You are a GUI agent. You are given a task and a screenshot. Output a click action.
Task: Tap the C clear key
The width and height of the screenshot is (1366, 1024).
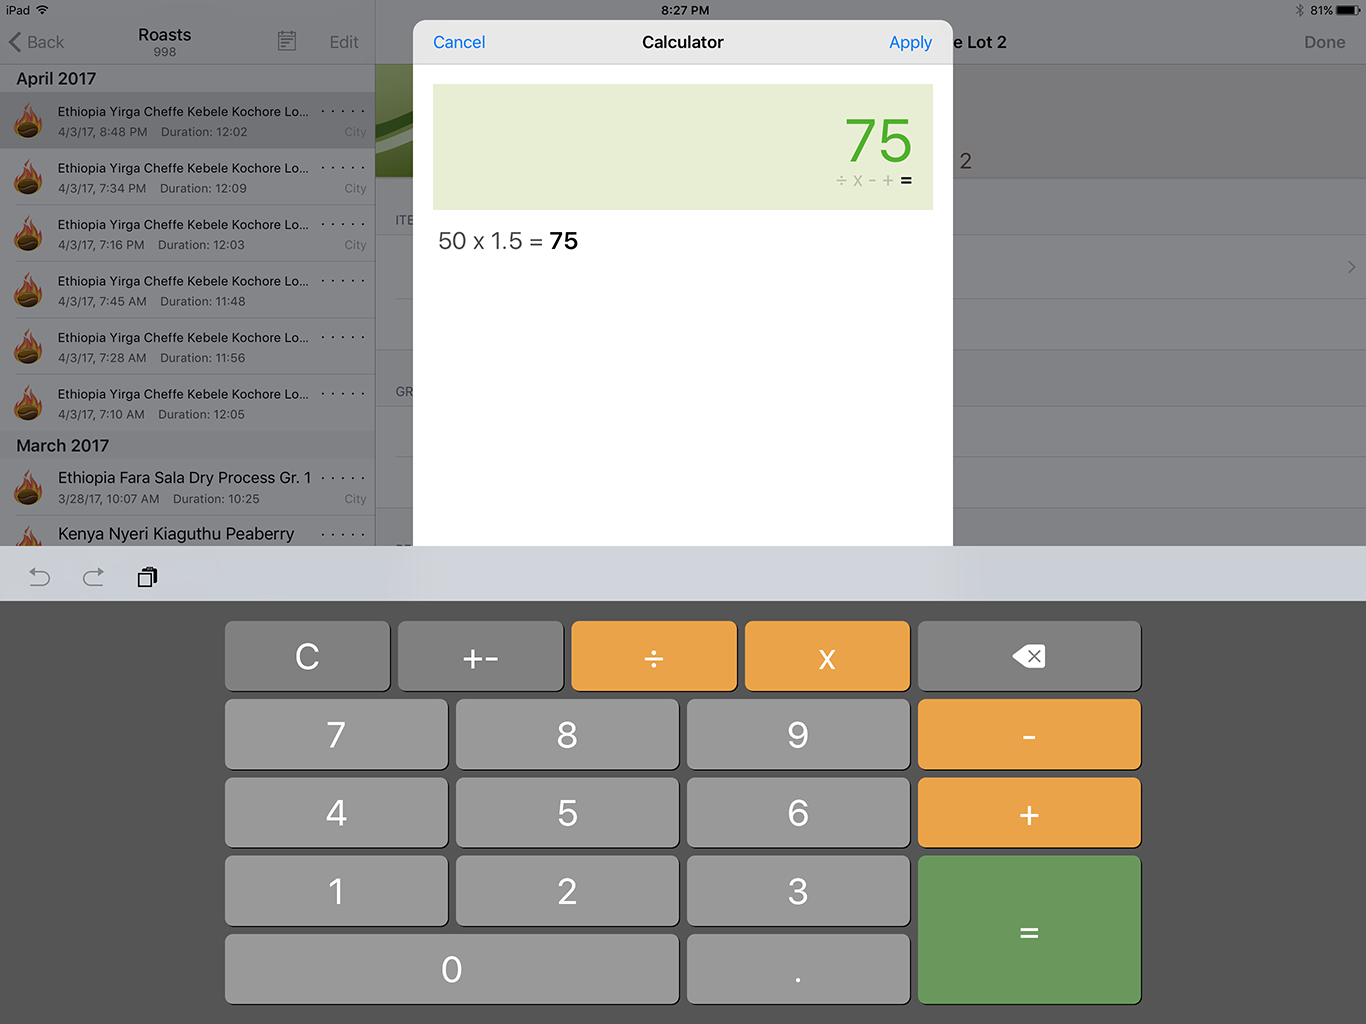pos(307,656)
